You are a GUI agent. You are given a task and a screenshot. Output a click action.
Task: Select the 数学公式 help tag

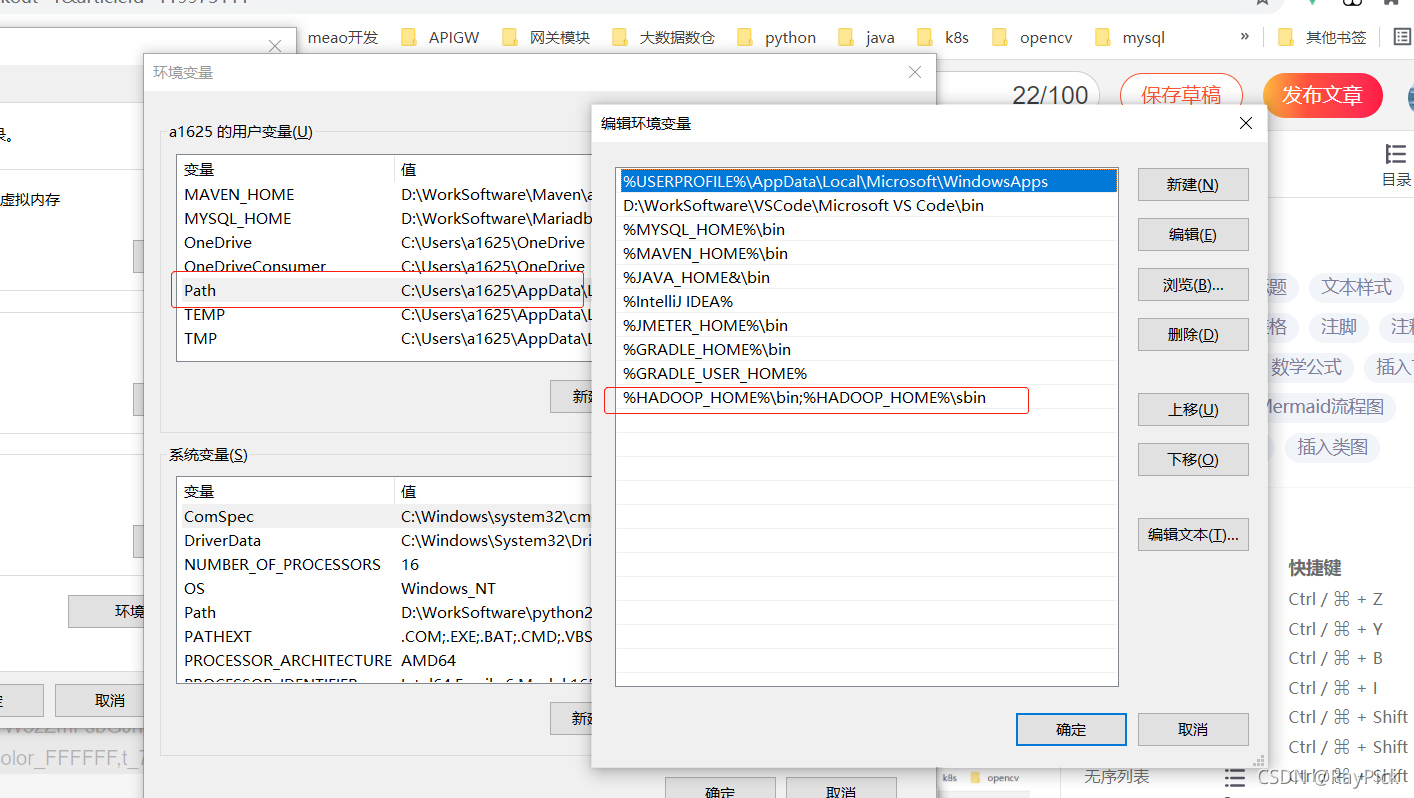[x=1306, y=367]
